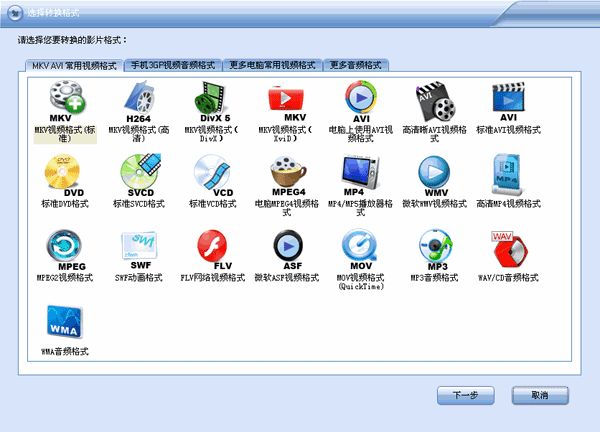Click the app logo in title bar

(x=15, y=14)
